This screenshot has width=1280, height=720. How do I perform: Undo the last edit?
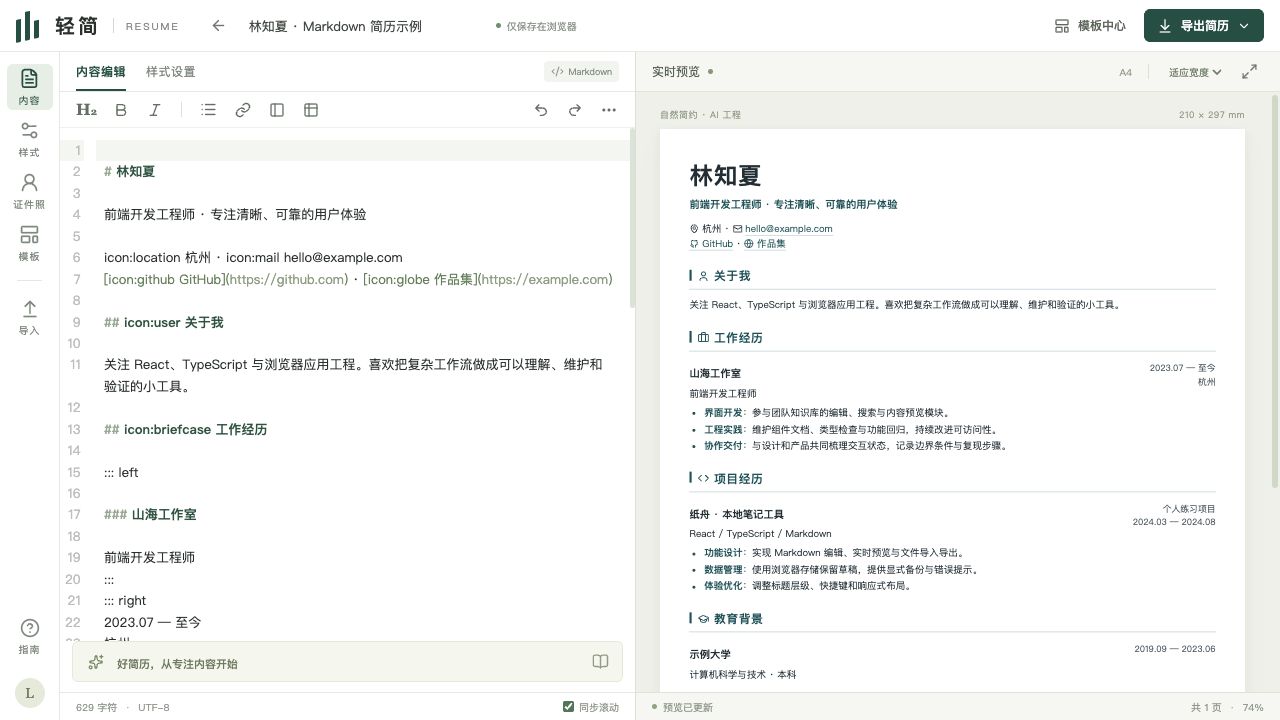tap(541, 110)
